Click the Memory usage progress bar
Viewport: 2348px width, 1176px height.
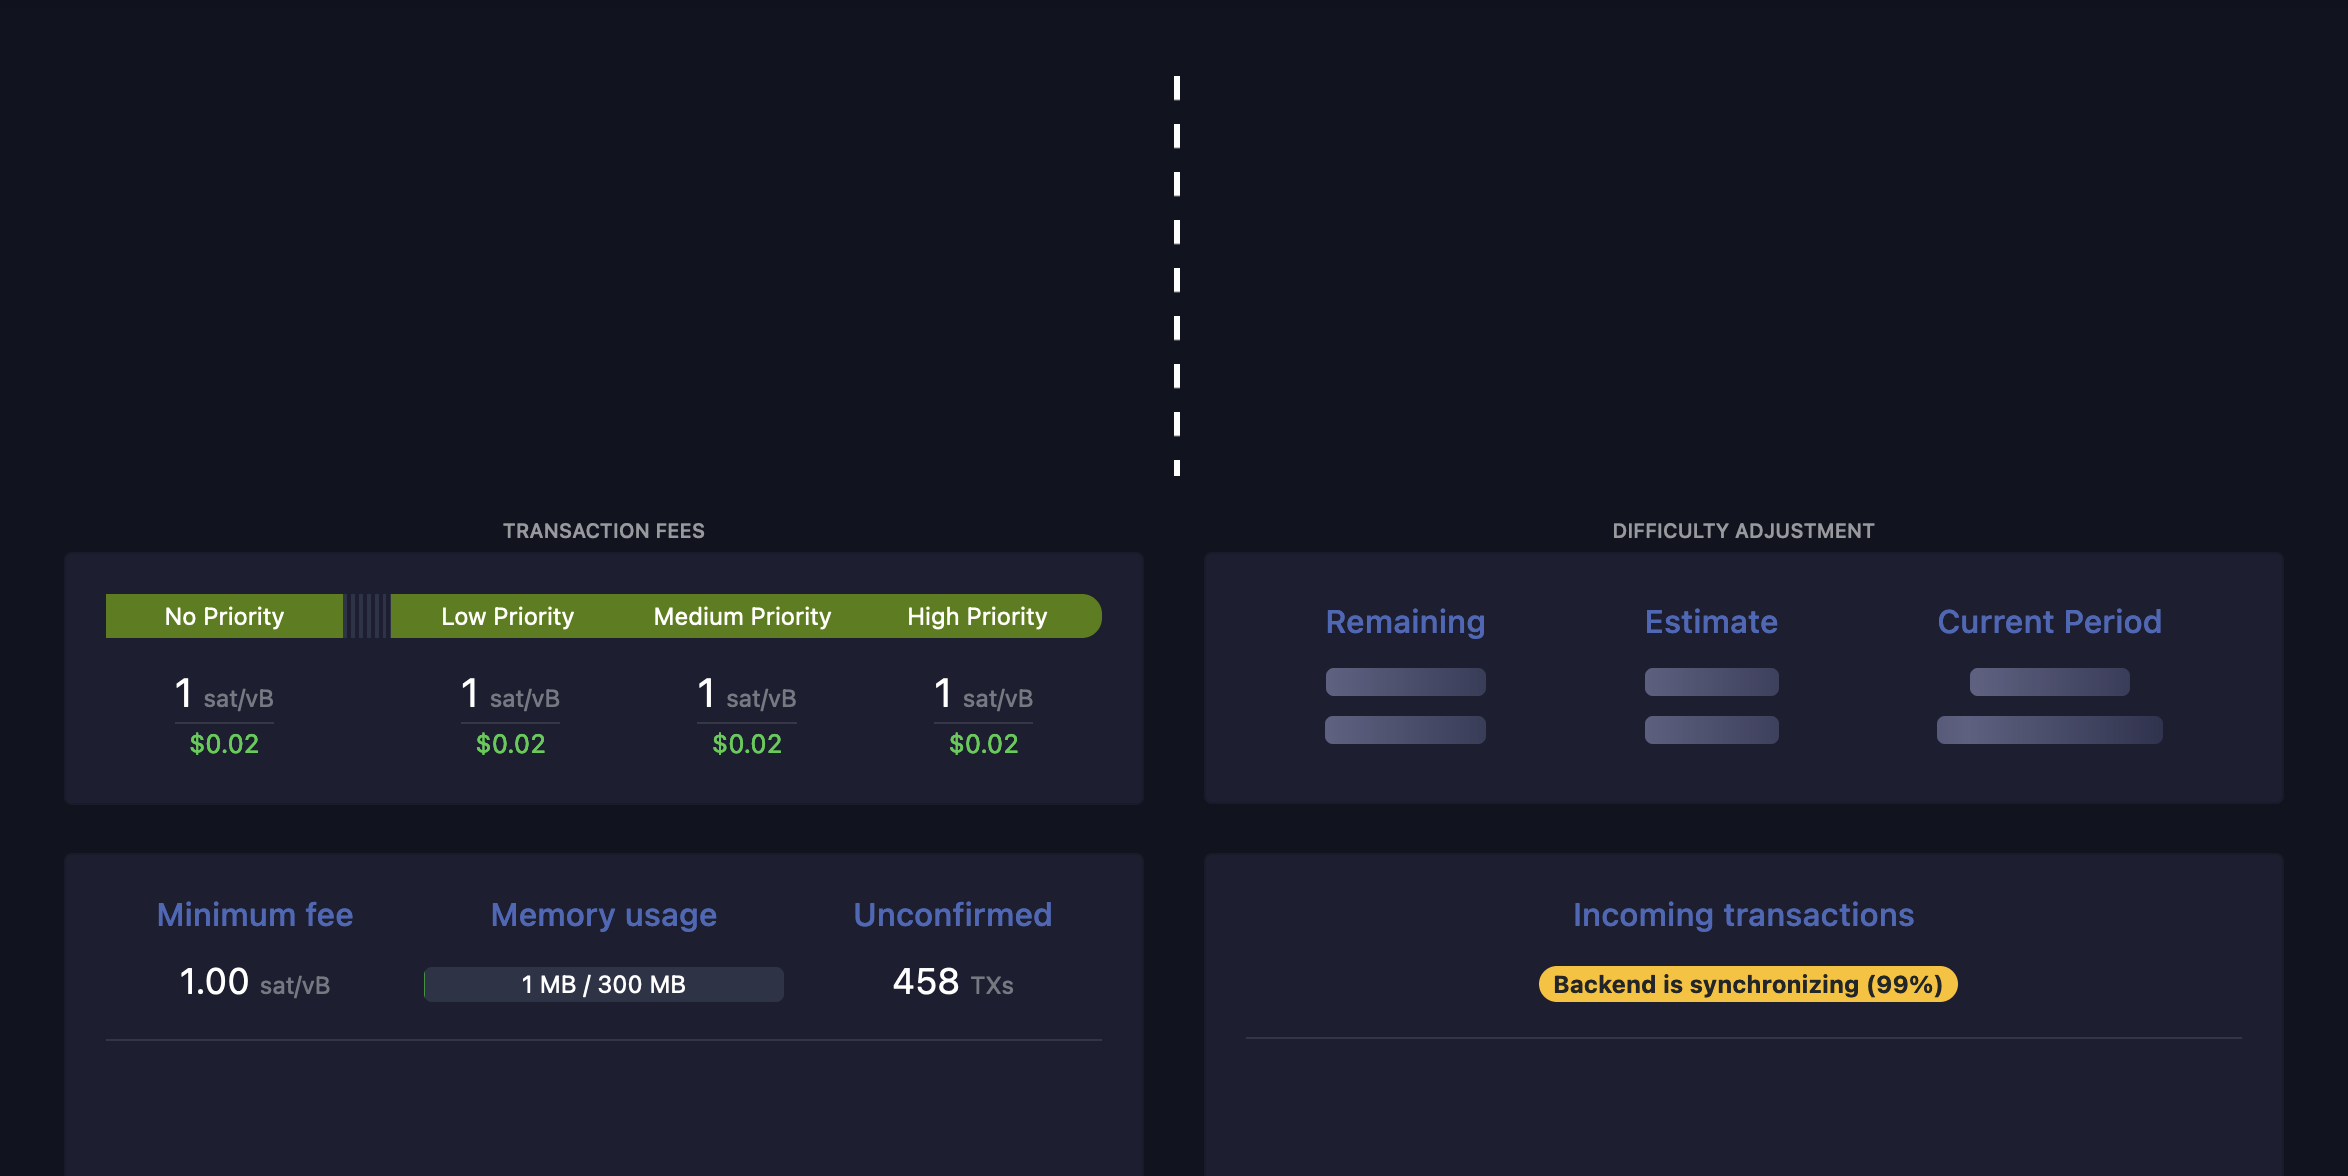[603, 984]
